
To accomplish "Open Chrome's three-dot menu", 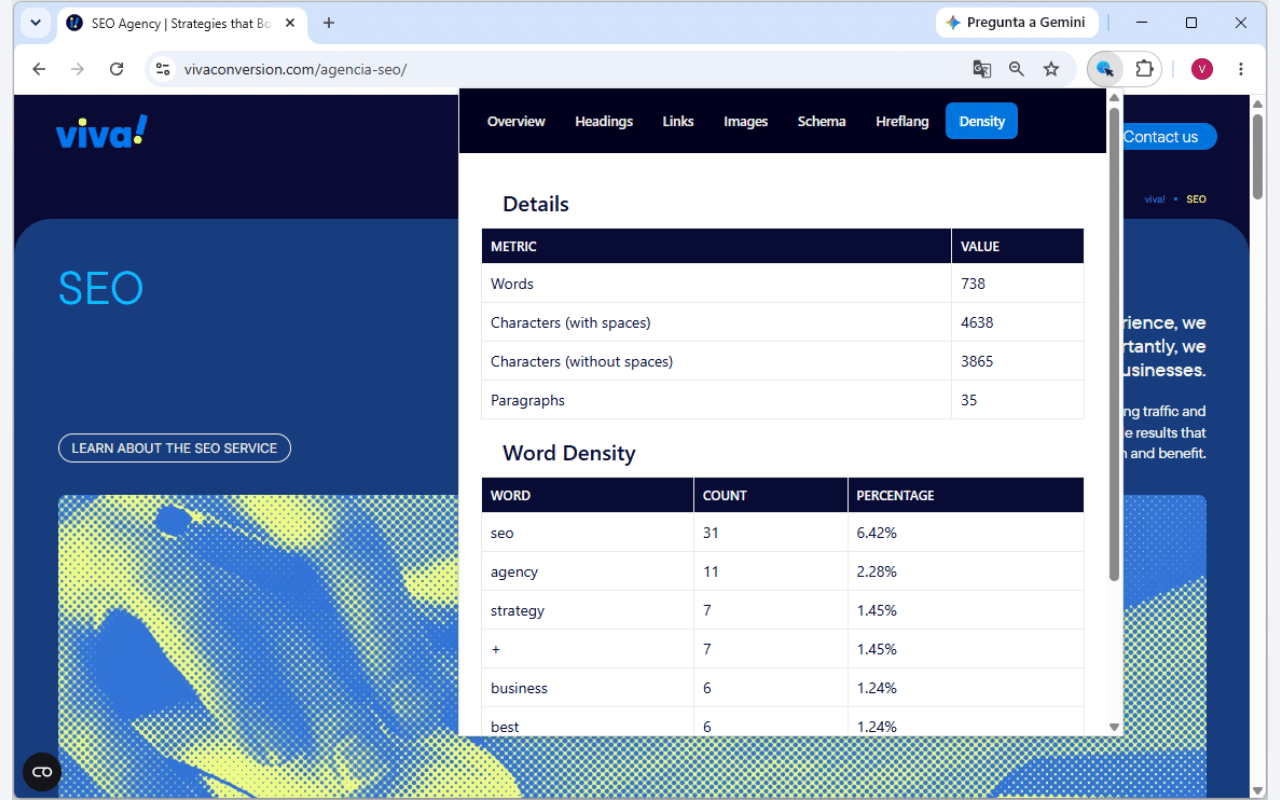I will 1241,69.
